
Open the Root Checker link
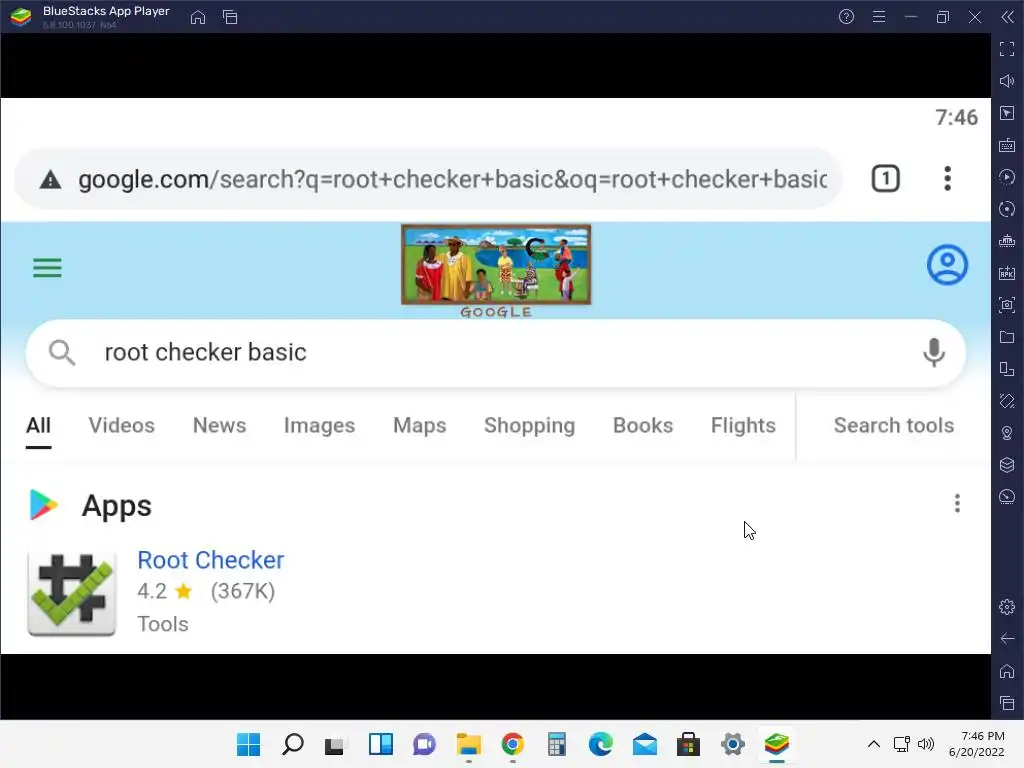(211, 560)
